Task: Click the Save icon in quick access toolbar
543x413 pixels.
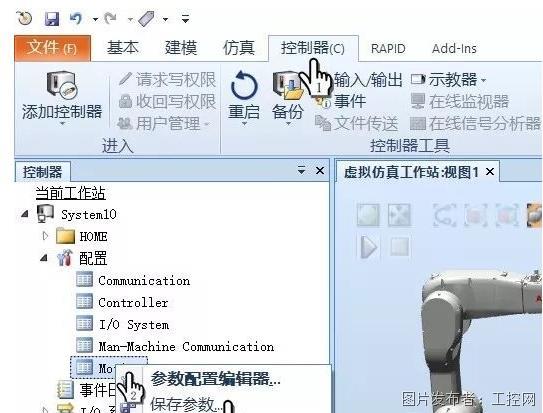Action: pyautogui.click(x=52, y=18)
